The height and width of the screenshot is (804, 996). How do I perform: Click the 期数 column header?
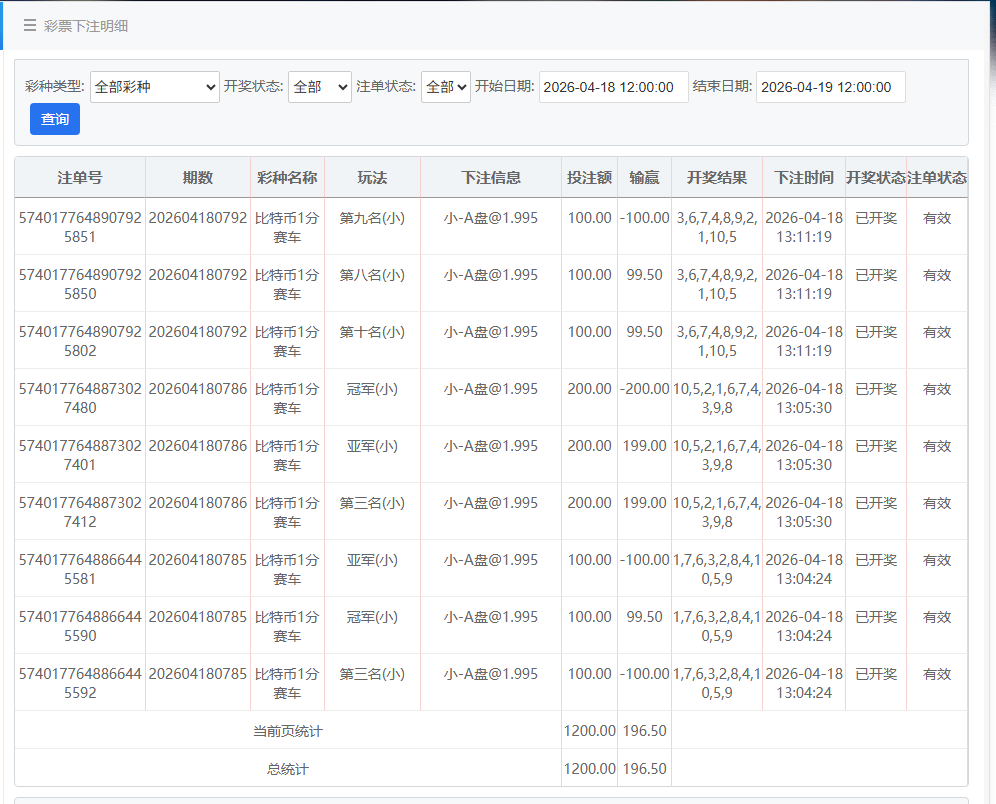(x=198, y=178)
